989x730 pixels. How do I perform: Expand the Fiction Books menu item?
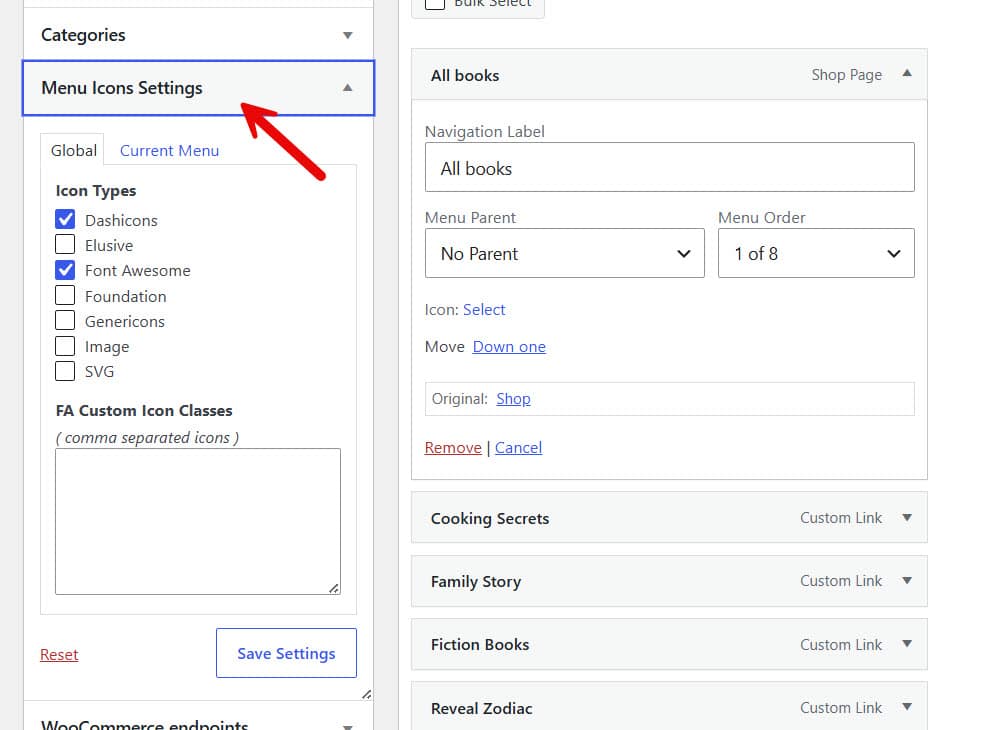click(x=907, y=644)
